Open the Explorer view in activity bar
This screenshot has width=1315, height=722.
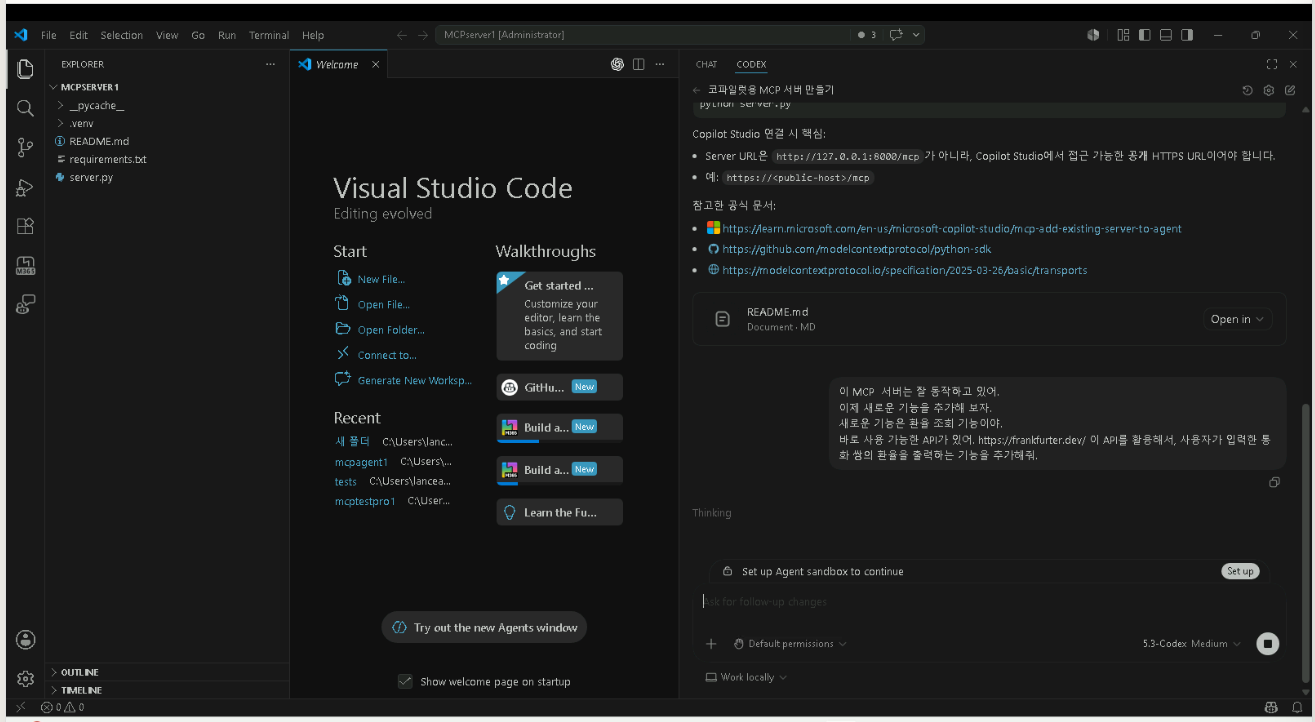[26, 70]
